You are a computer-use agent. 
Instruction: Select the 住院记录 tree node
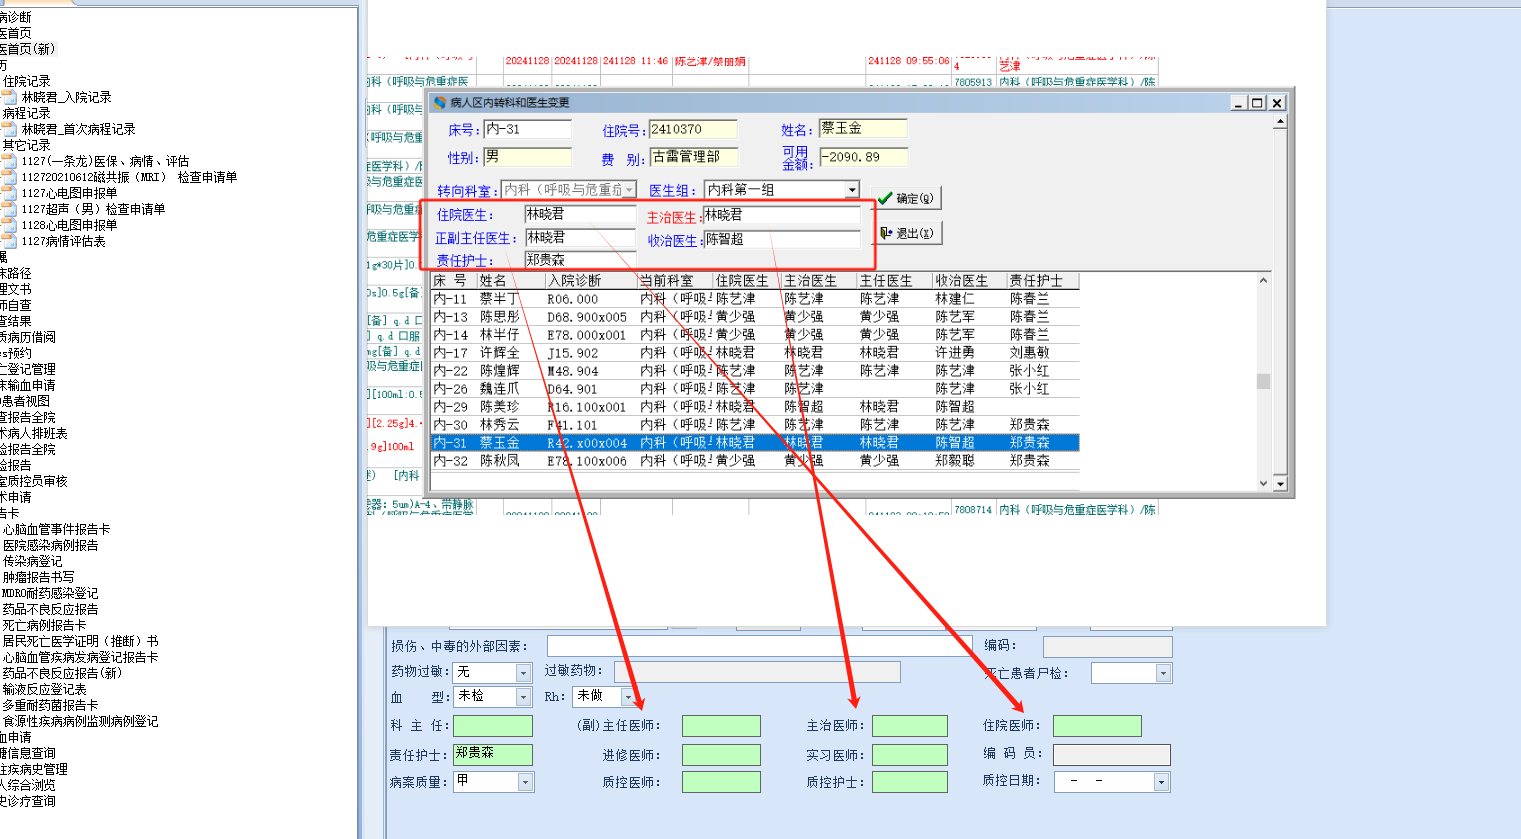[26, 81]
